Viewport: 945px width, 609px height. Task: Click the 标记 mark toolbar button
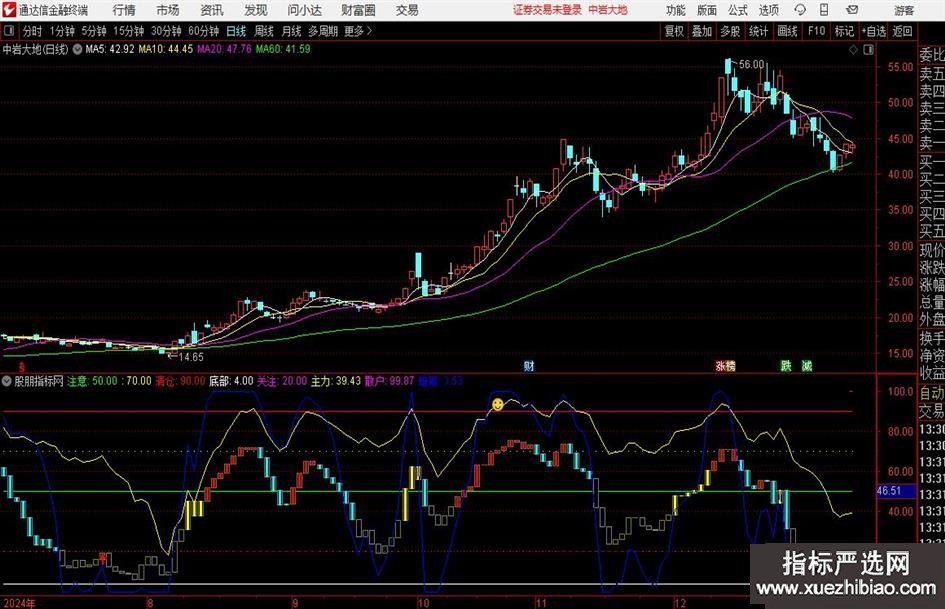click(x=844, y=31)
